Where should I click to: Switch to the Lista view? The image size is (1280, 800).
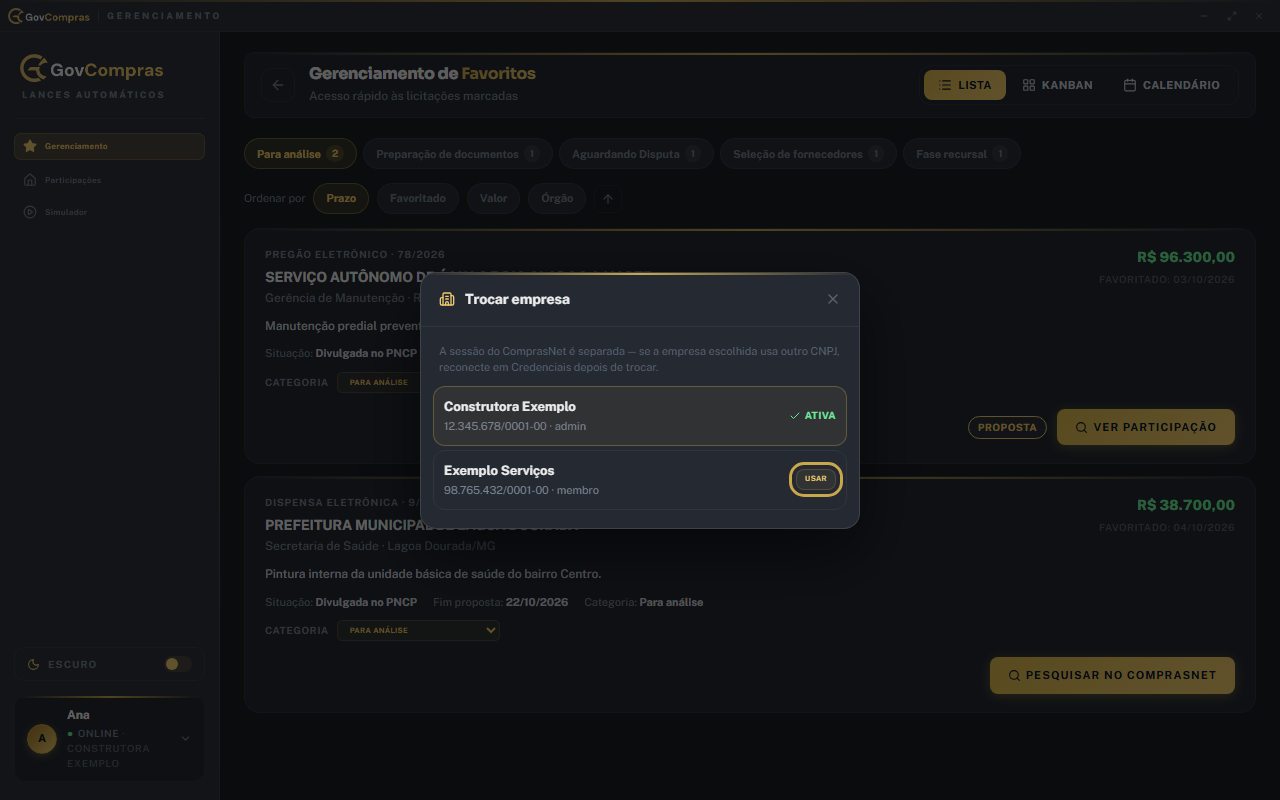965,85
